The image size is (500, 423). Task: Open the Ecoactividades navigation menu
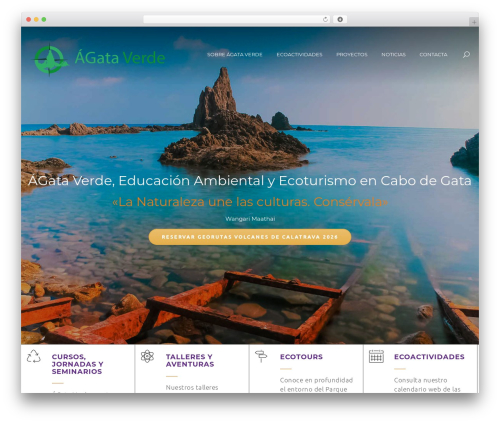coord(299,54)
